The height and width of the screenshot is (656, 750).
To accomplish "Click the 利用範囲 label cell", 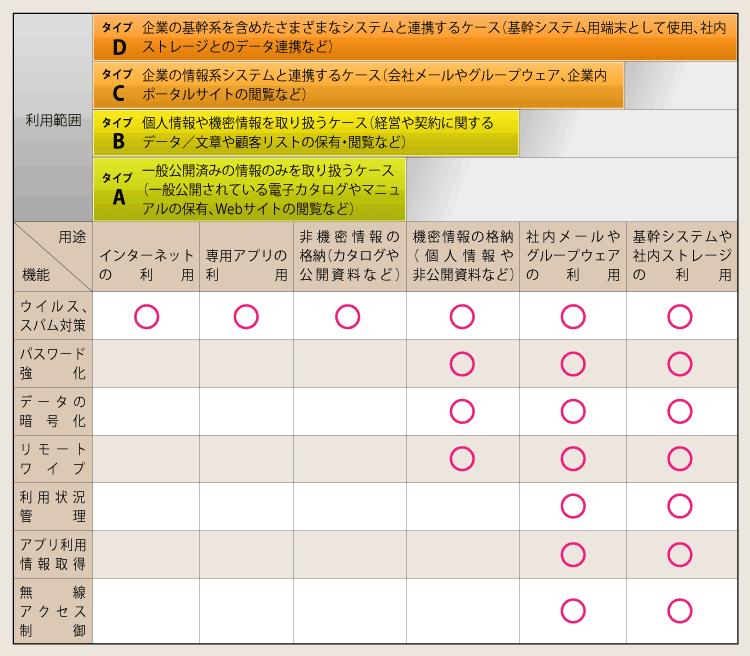I will pos(53,118).
